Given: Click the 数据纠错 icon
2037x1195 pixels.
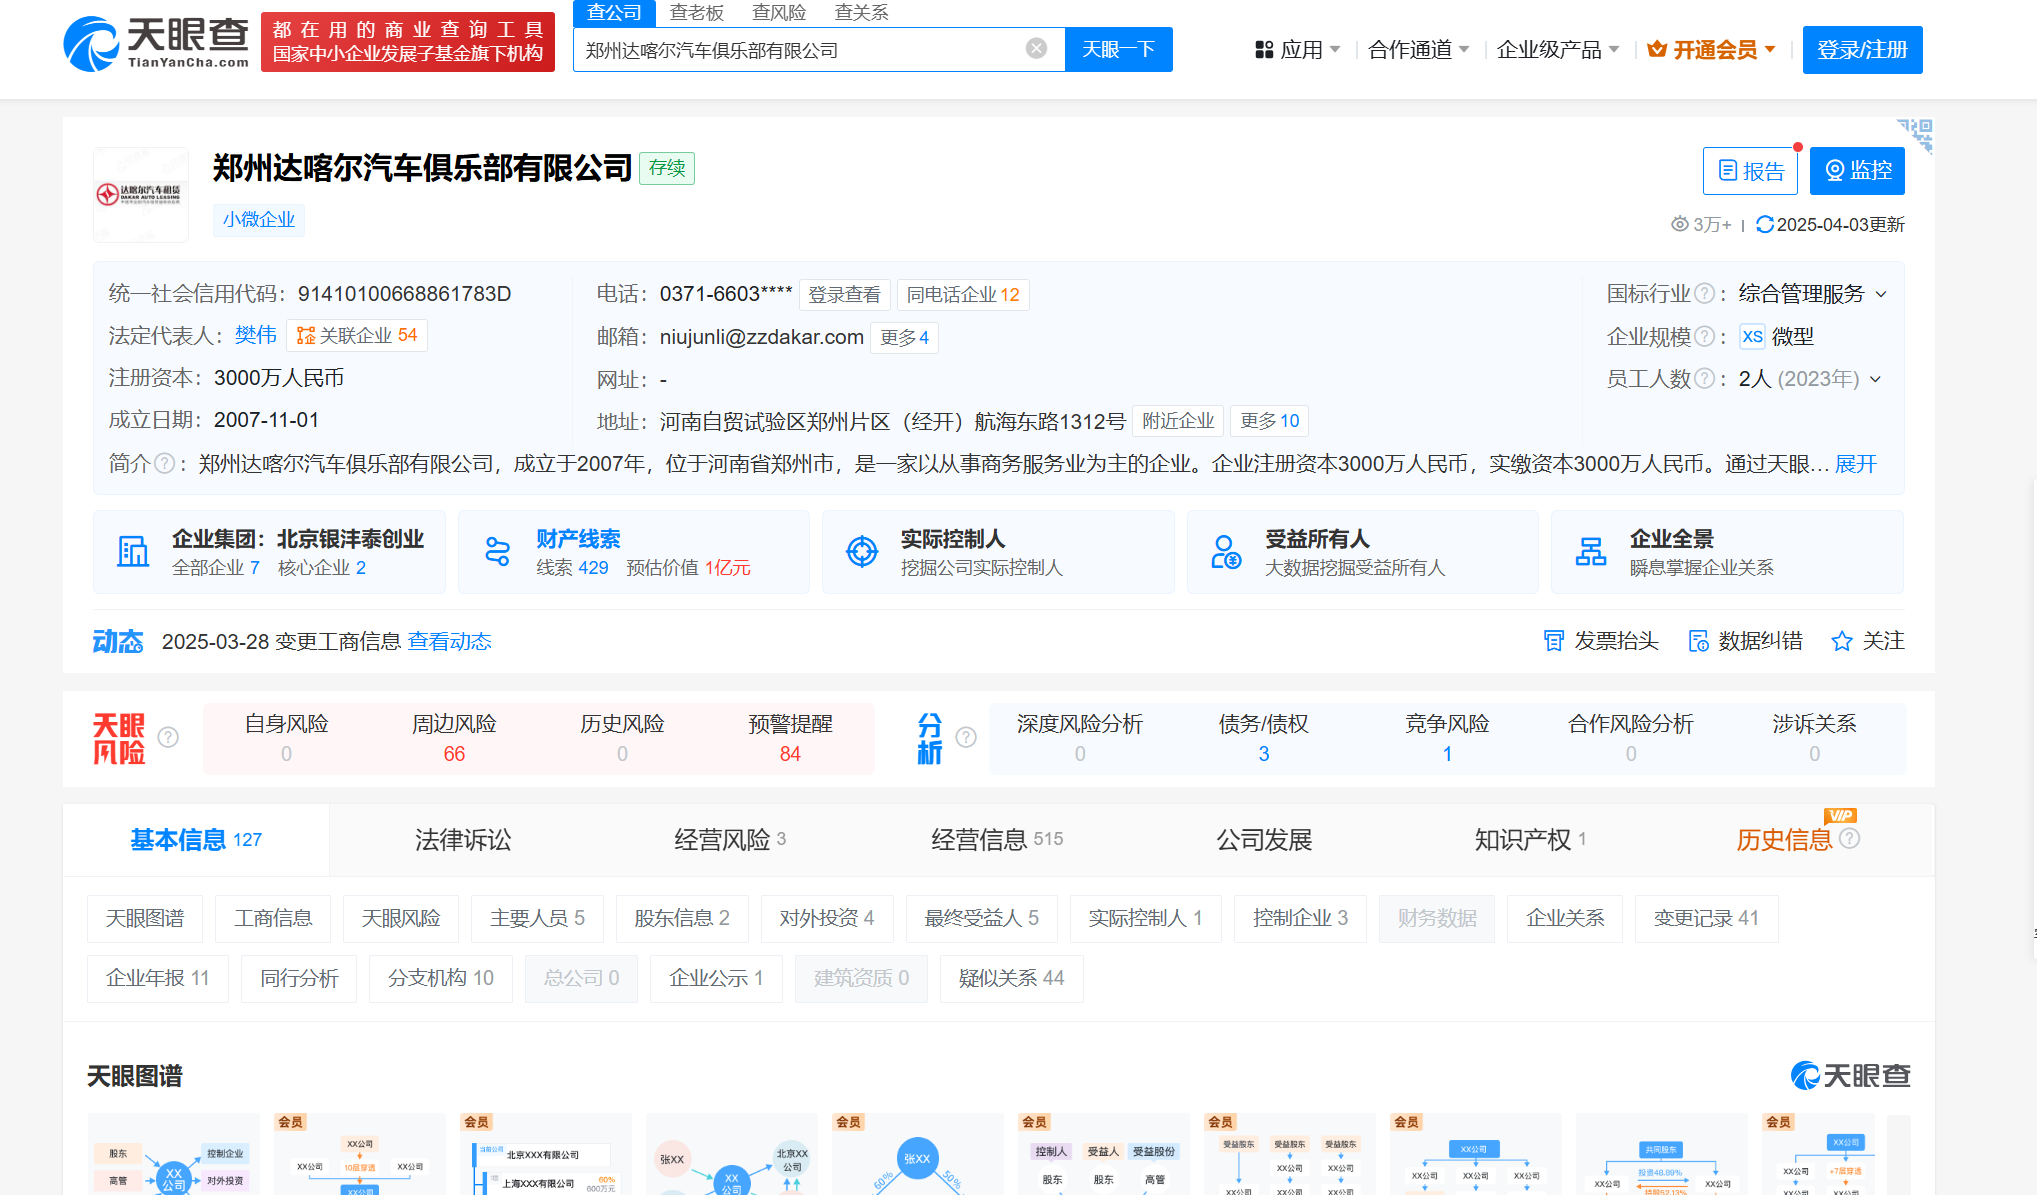Looking at the screenshot, I should (1698, 641).
